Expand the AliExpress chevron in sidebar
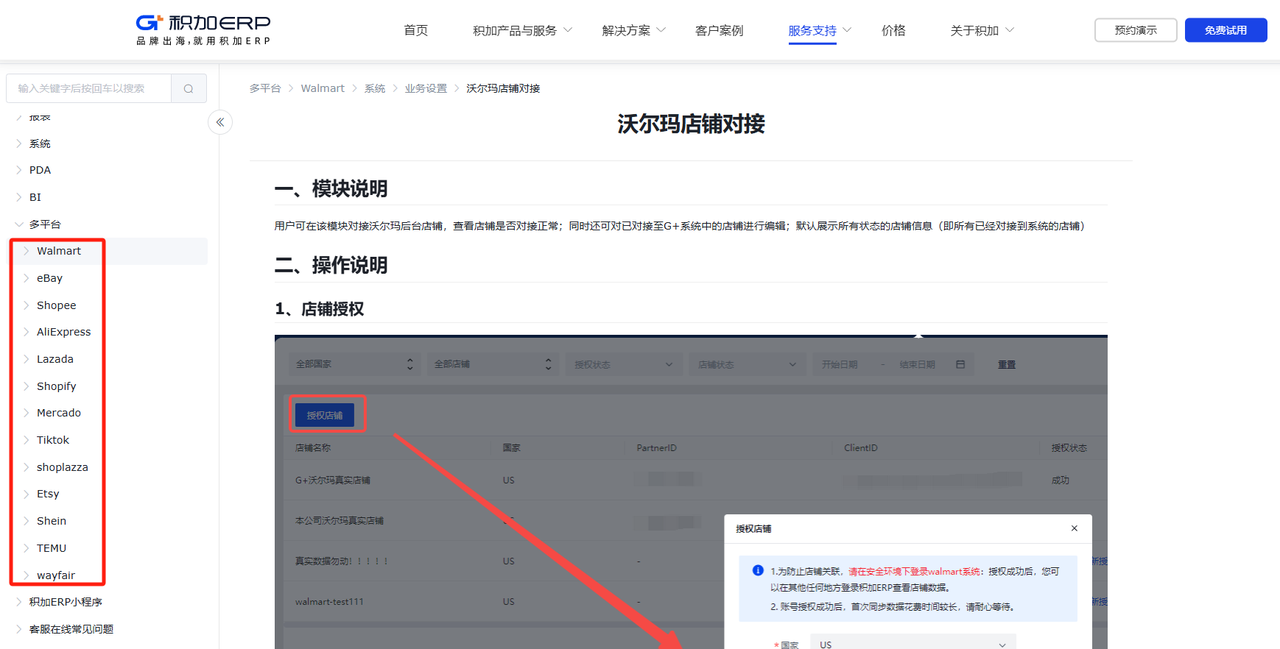Image resolution: width=1280 pixels, height=649 pixels. (x=27, y=332)
